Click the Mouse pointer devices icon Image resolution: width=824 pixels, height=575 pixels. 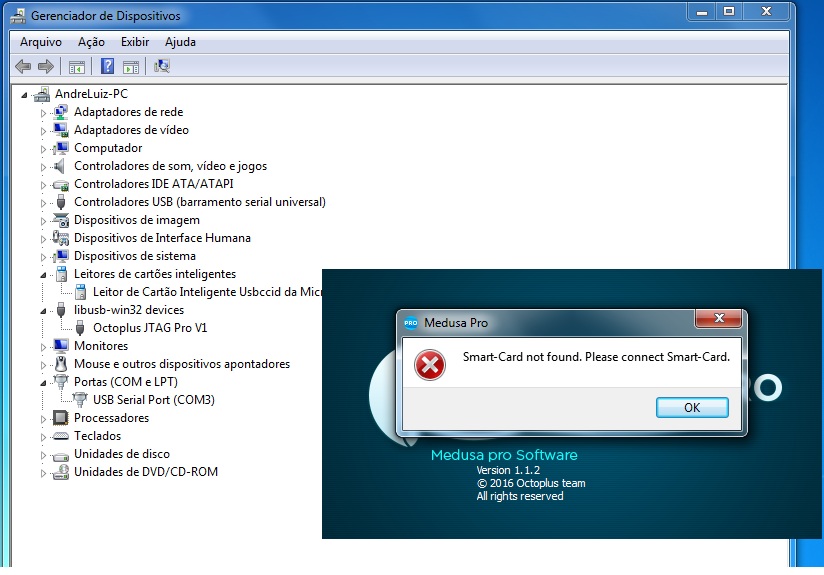(61, 364)
